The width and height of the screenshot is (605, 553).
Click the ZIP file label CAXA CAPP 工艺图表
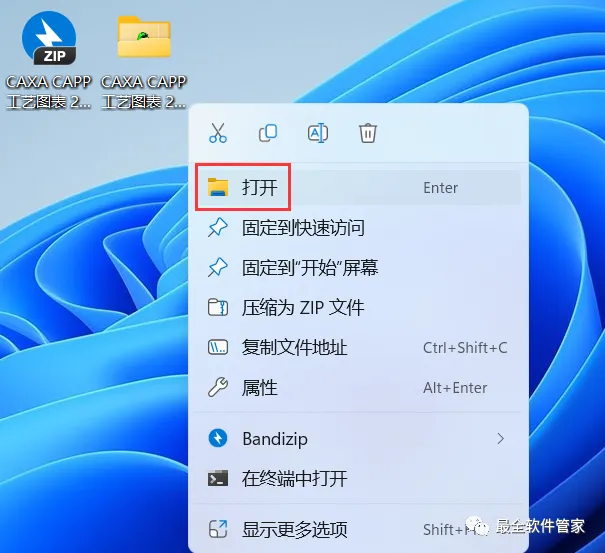click(x=49, y=92)
